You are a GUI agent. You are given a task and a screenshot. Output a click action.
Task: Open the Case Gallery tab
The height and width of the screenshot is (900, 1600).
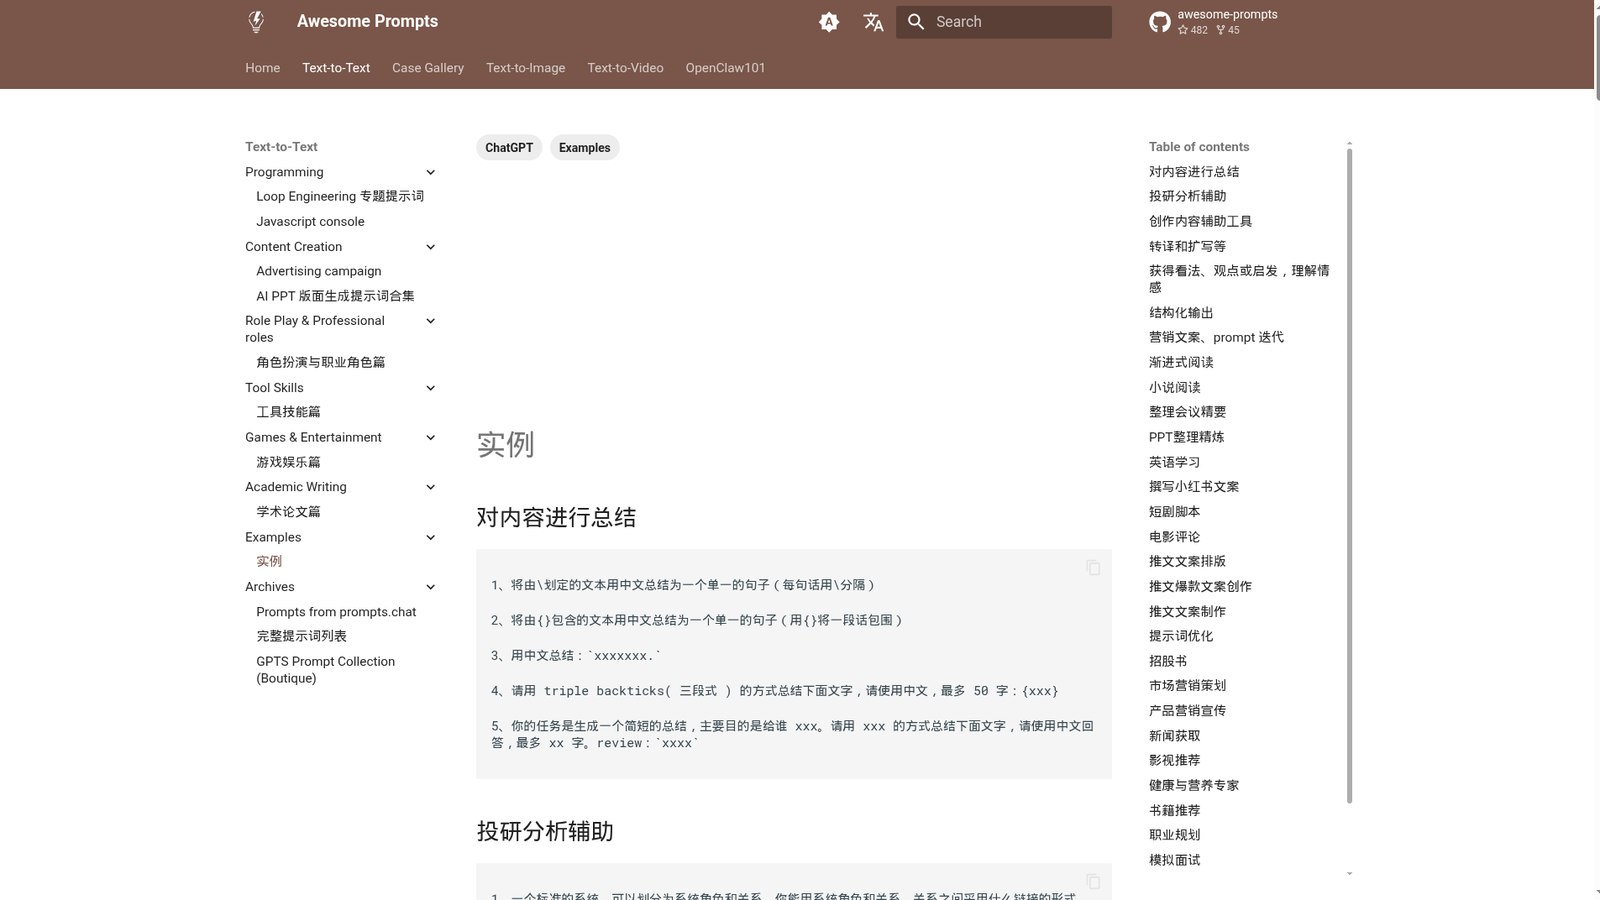(x=428, y=68)
